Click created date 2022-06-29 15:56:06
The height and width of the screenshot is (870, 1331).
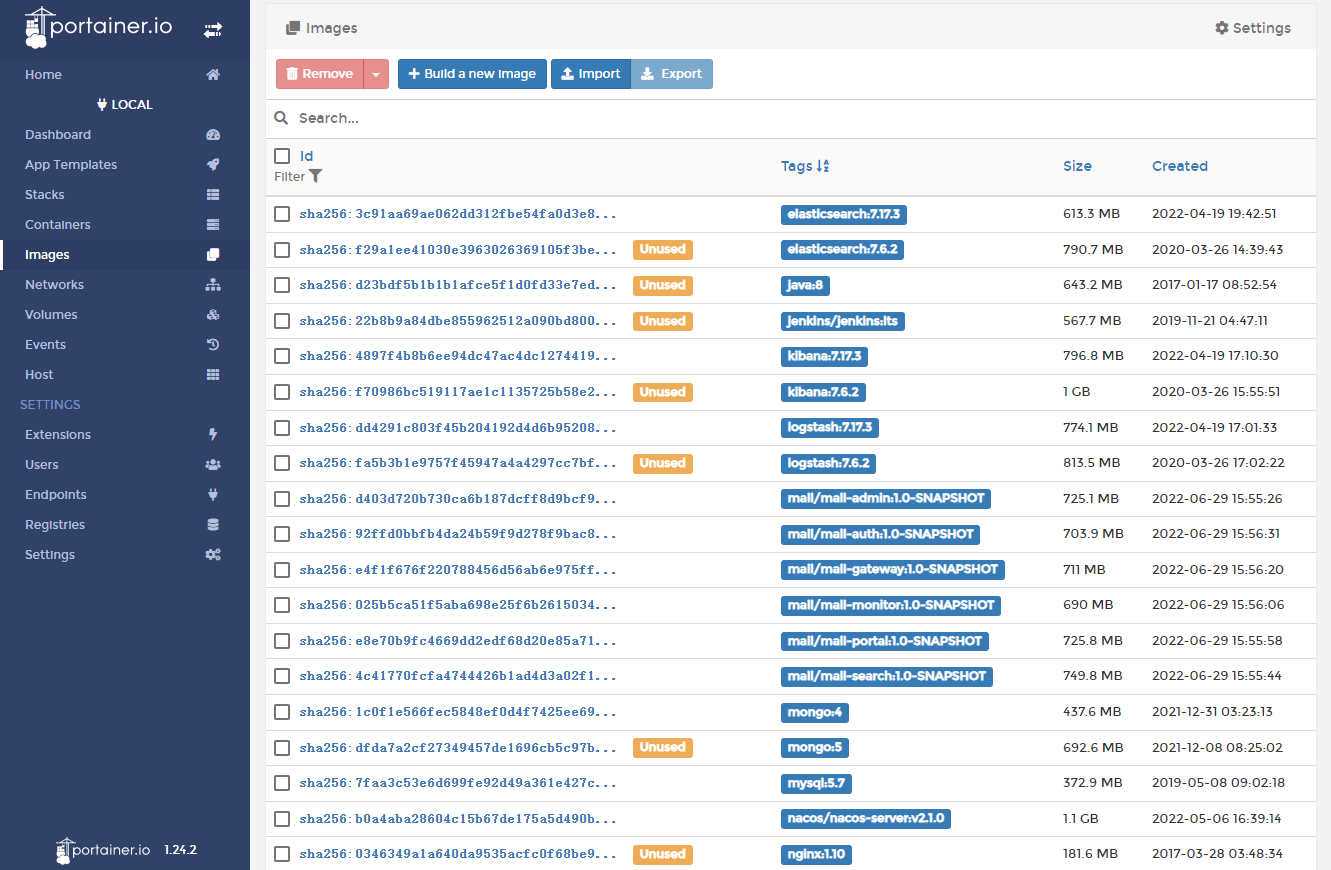coord(1218,605)
